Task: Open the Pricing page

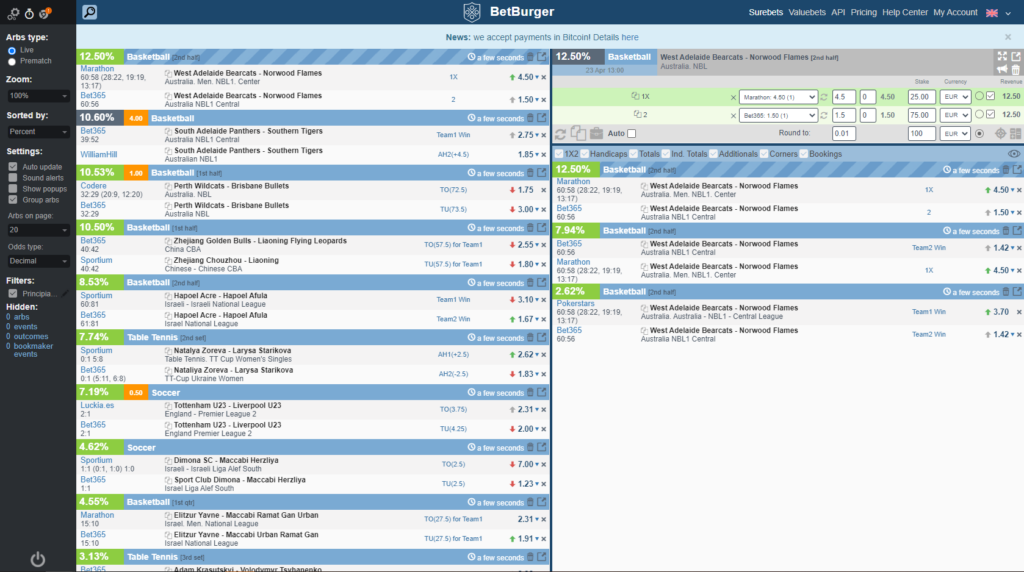Action: pyautogui.click(x=863, y=12)
